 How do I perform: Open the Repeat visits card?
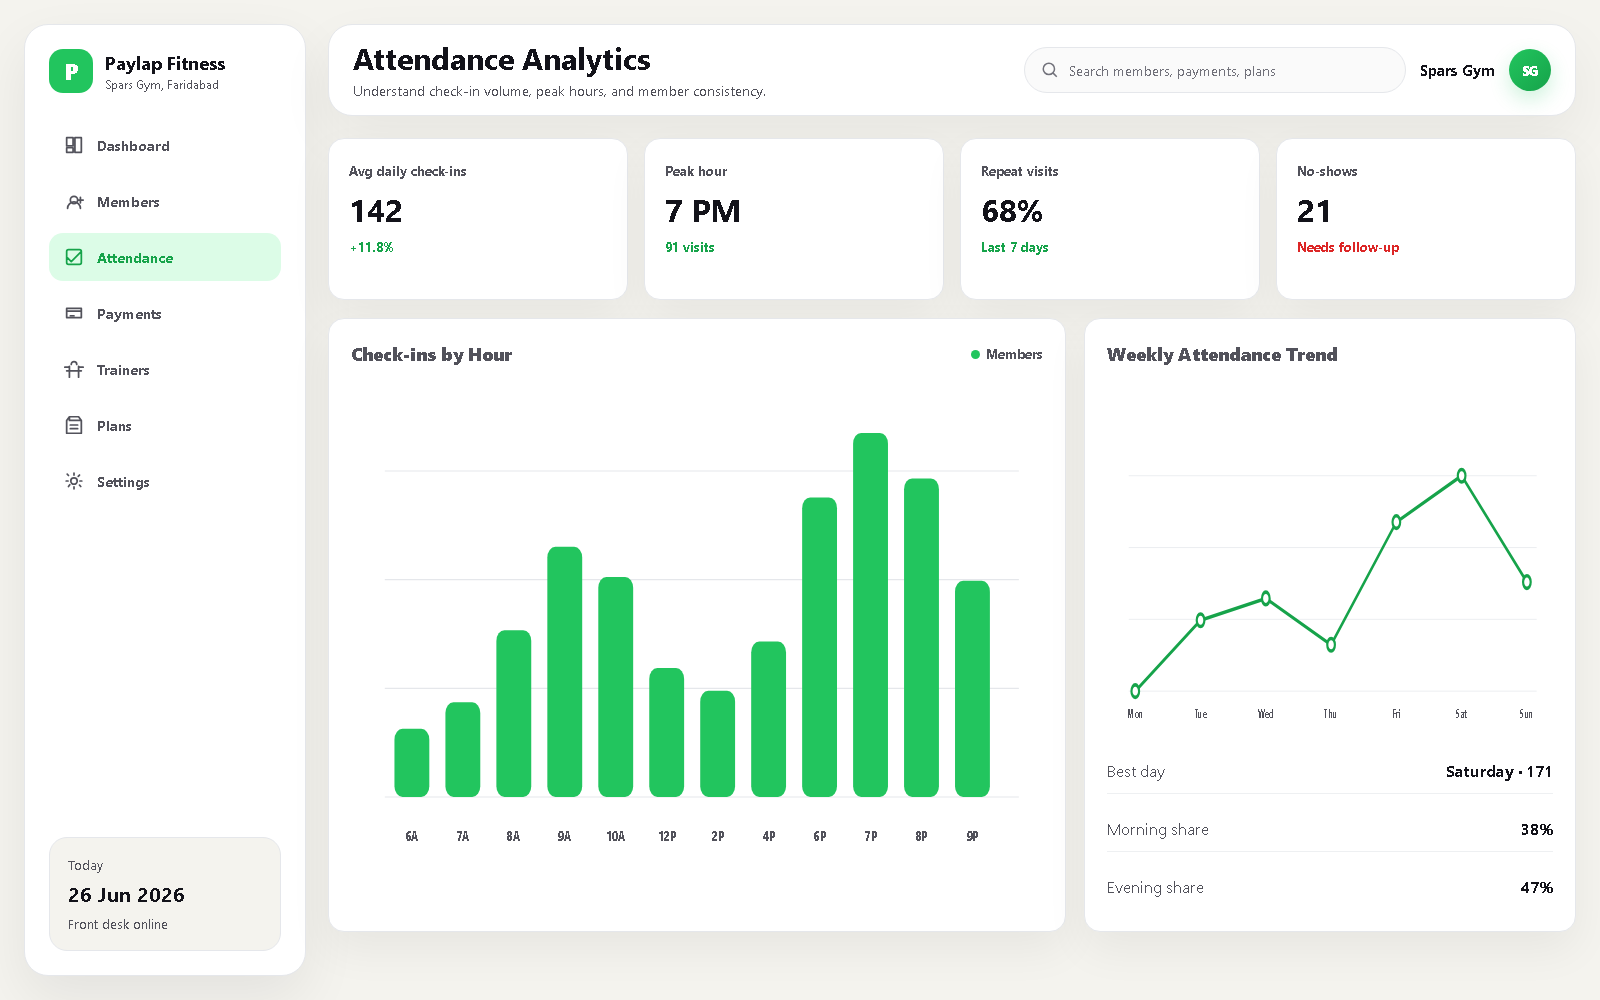click(1110, 219)
